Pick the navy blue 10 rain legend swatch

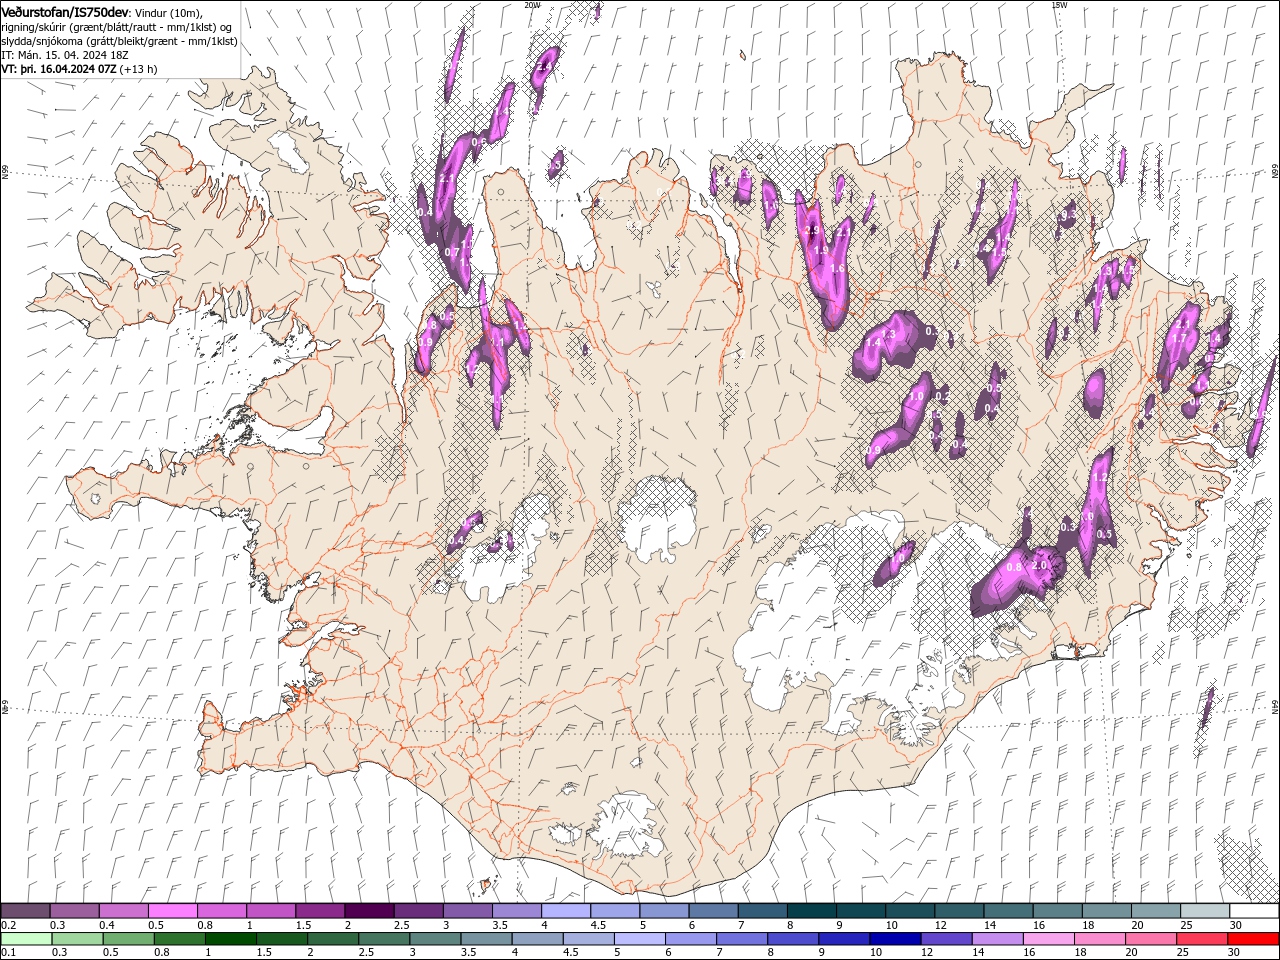[x=895, y=939]
